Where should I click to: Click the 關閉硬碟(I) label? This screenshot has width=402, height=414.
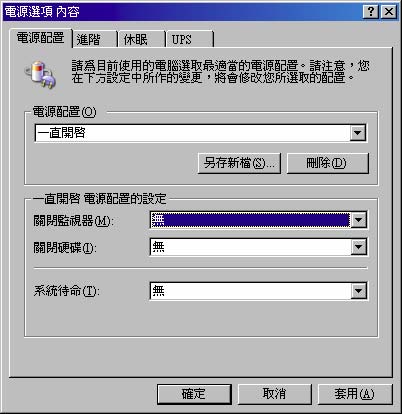point(65,248)
